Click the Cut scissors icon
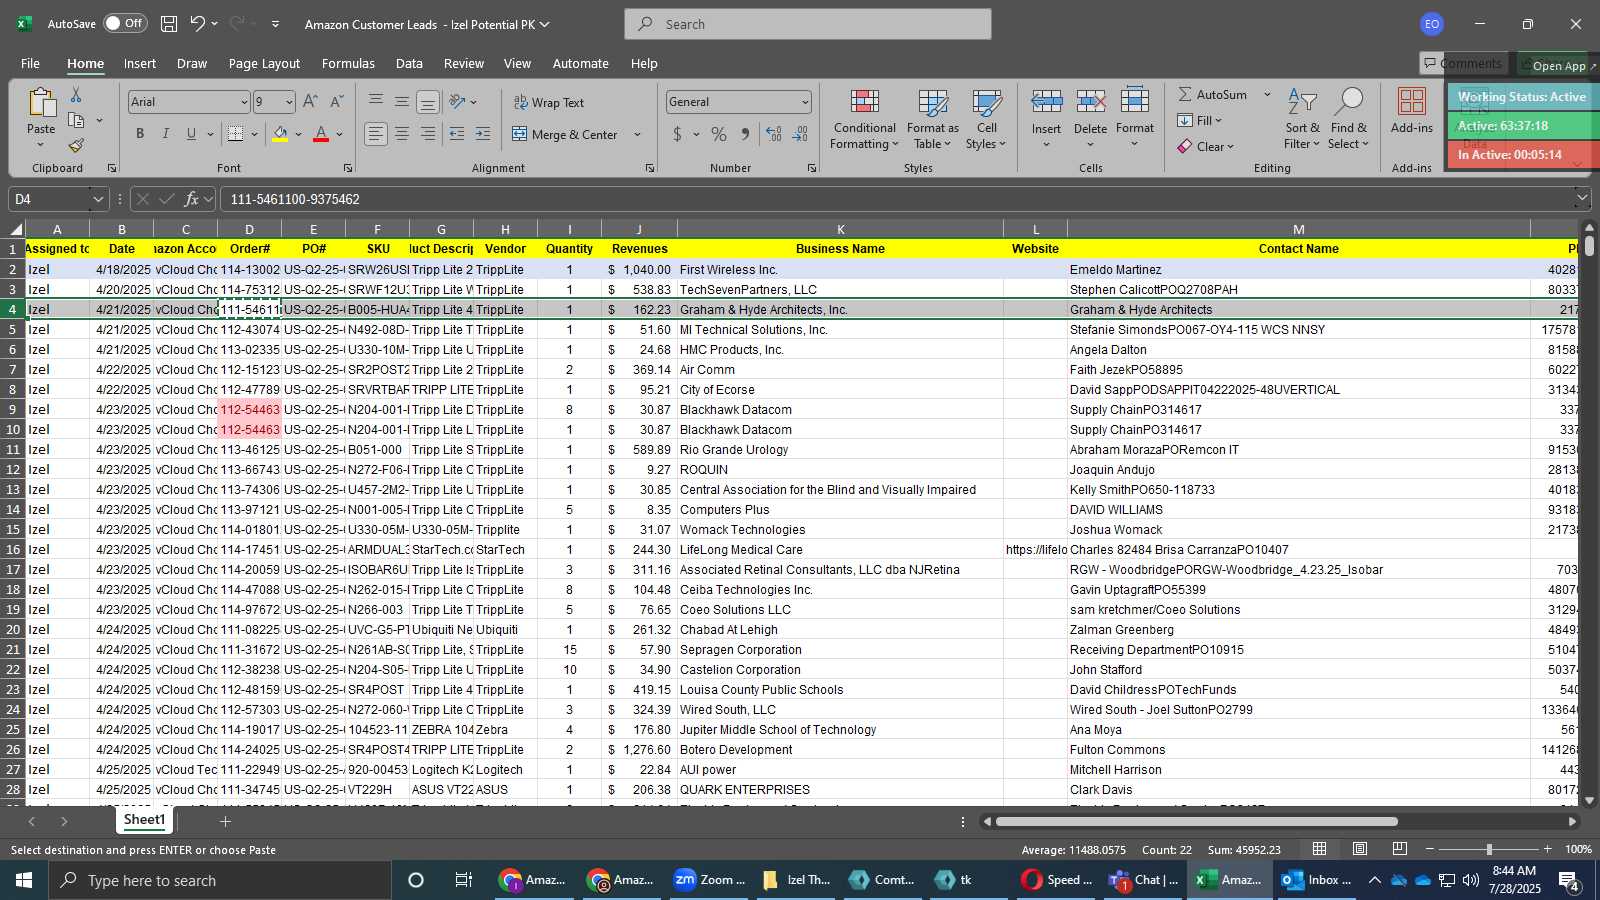This screenshot has width=1600, height=900. (76, 95)
